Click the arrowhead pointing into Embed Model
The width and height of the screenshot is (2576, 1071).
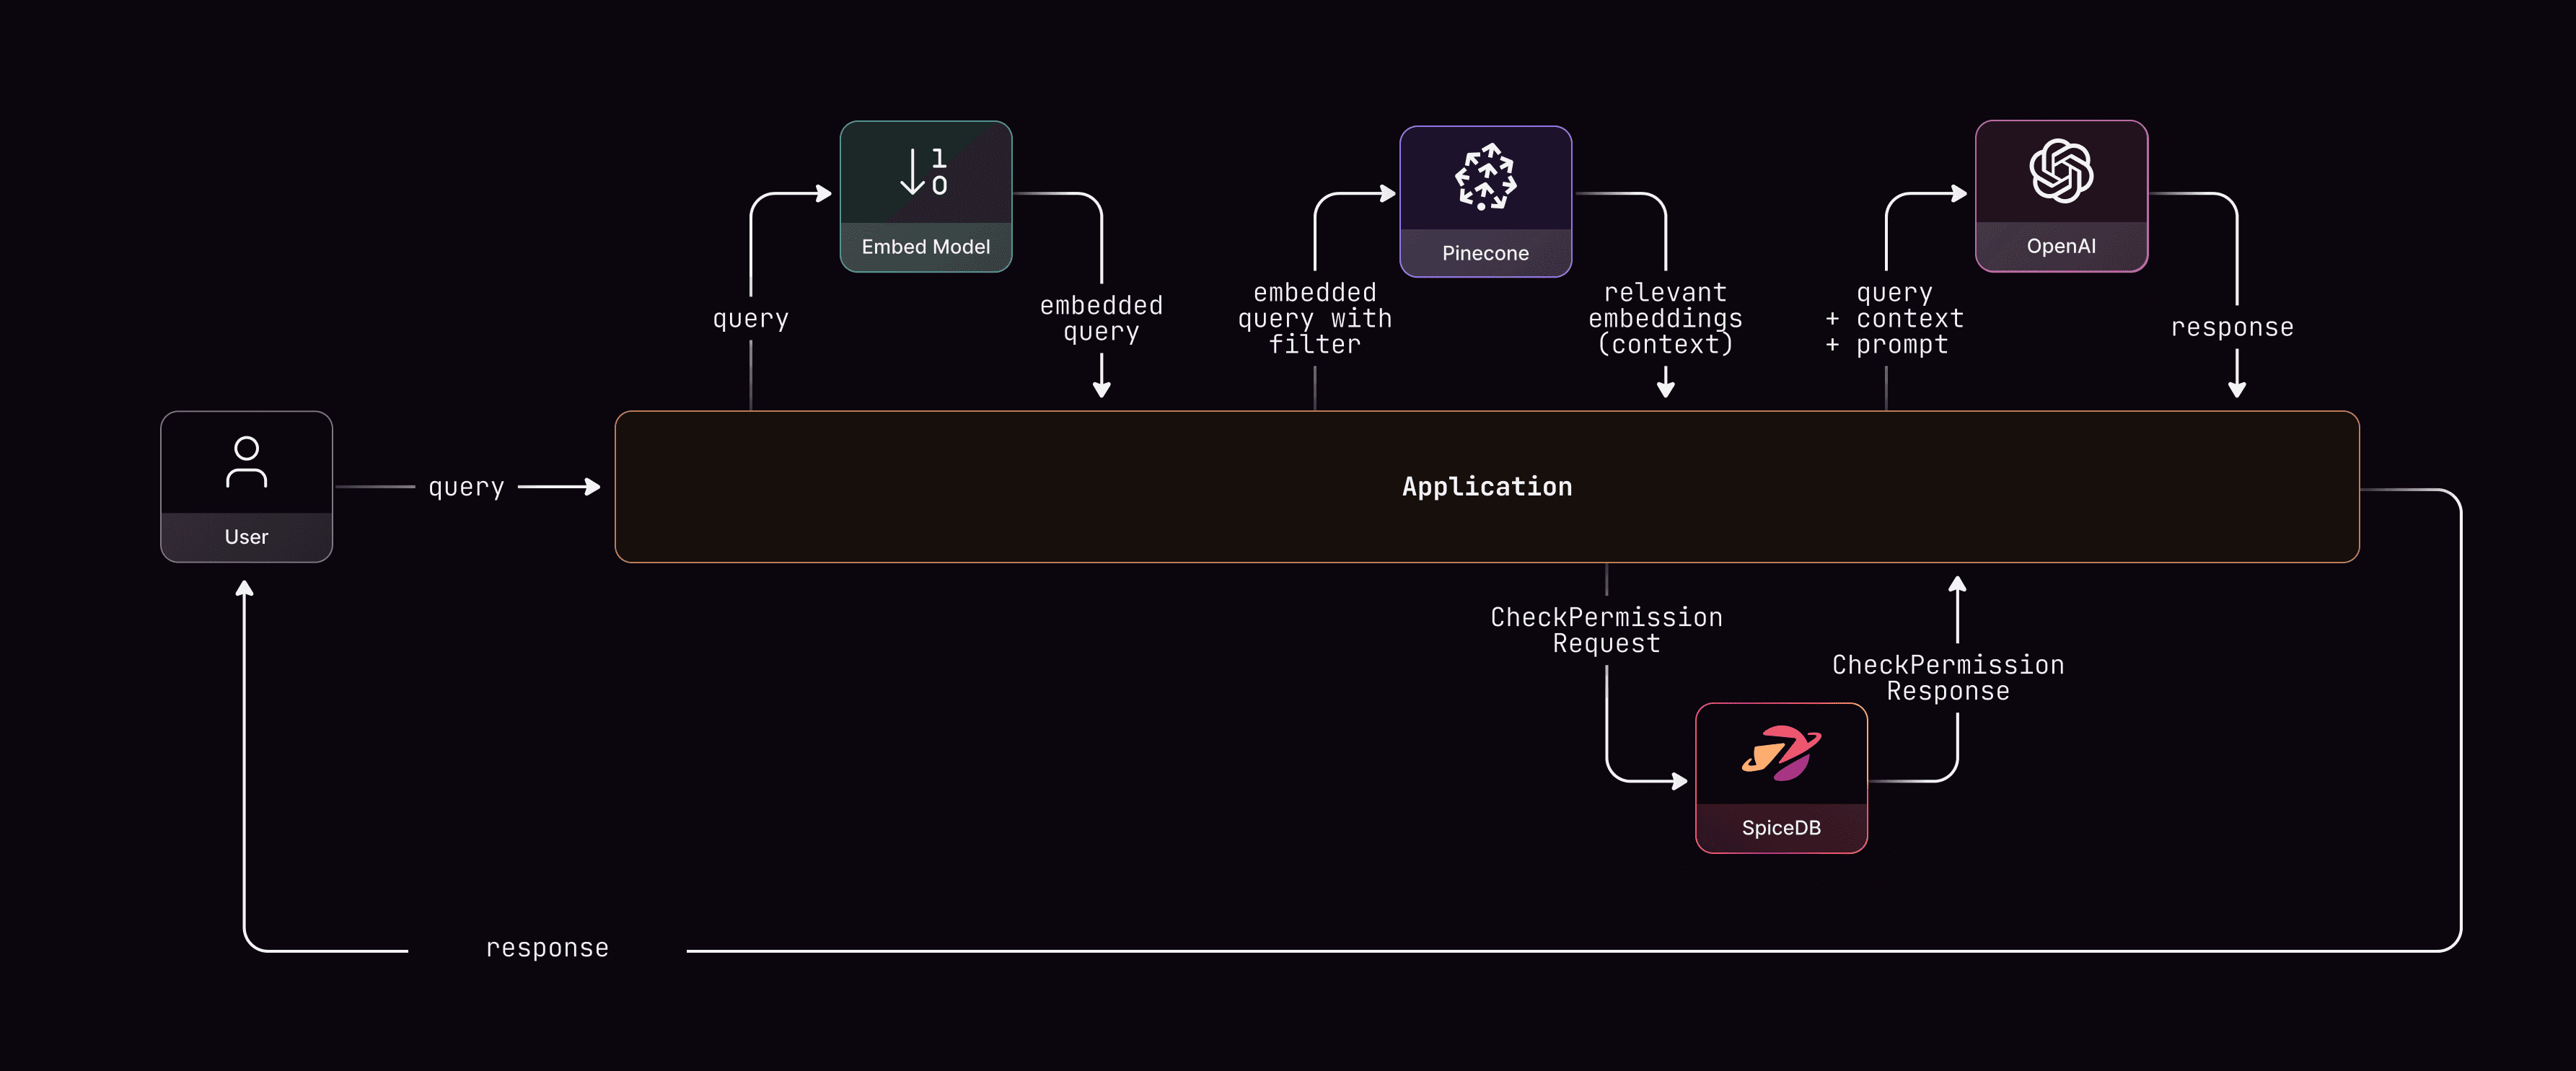[824, 193]
